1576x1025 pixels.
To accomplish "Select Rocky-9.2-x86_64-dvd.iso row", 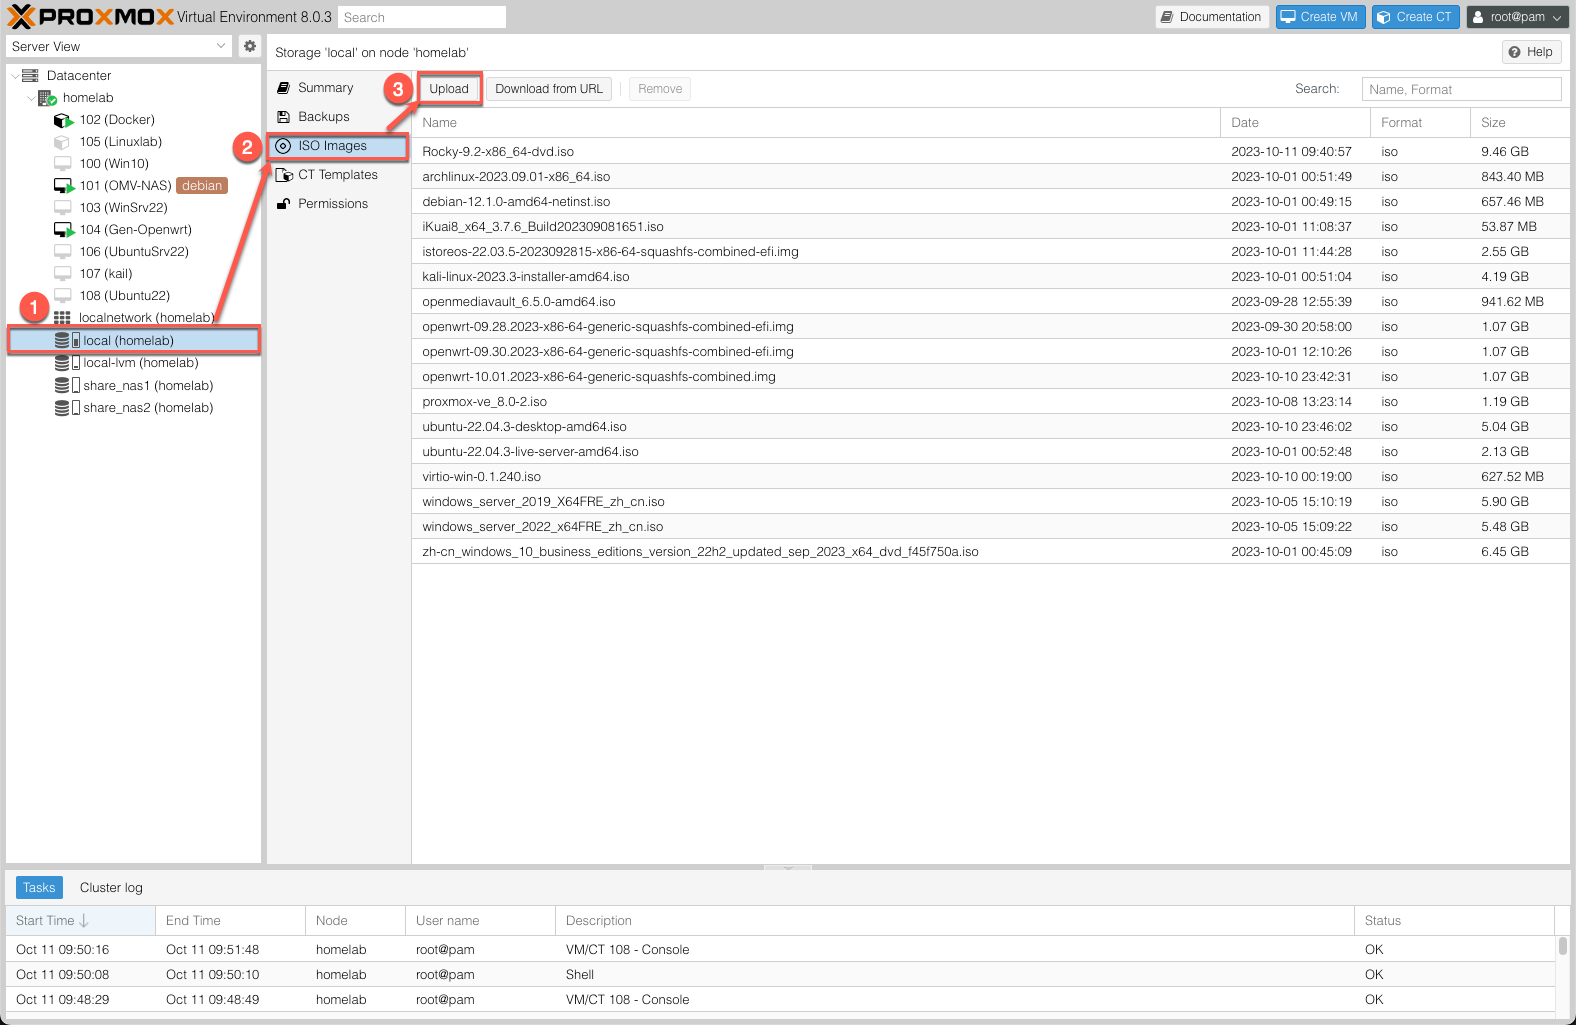I will tap(990, 152).
